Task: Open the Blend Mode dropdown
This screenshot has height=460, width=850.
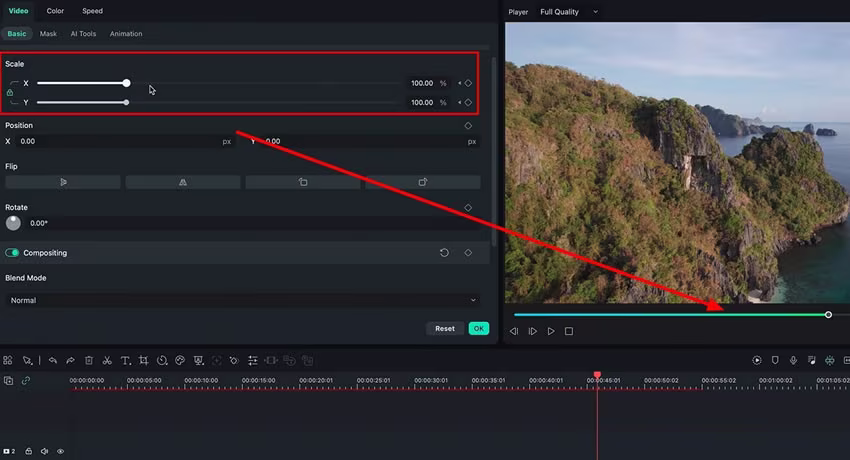Action: (x=243, y=300)
